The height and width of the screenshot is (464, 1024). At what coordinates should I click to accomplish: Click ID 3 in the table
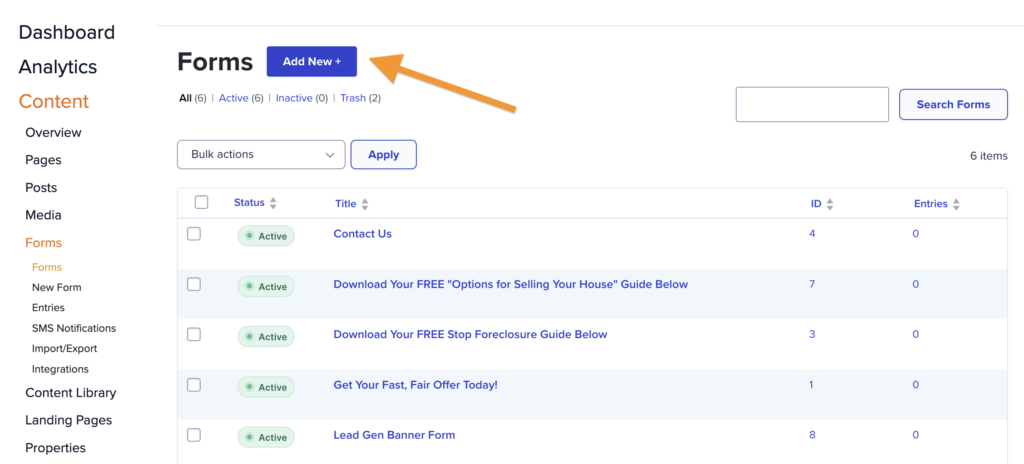[x=812, y=334]
